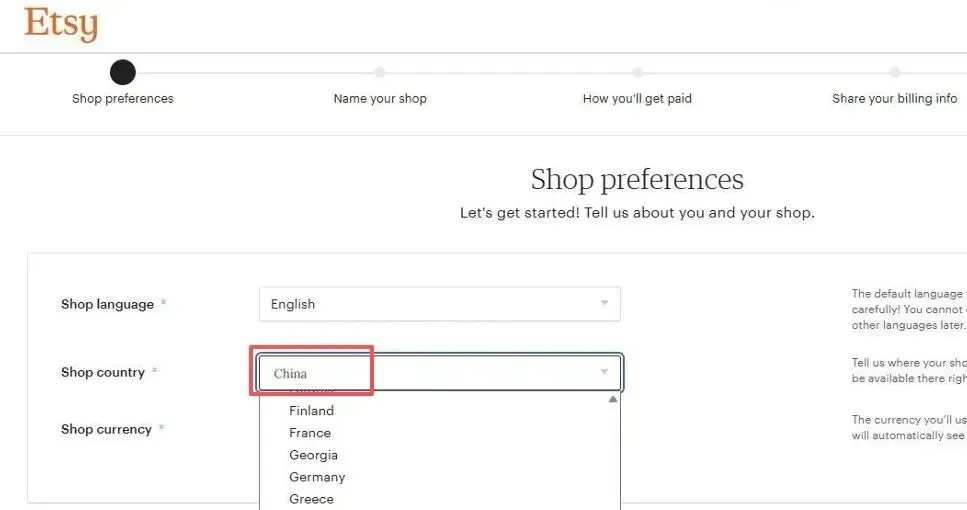Open the Shop language dropdown showing English

tap(430, 304)
